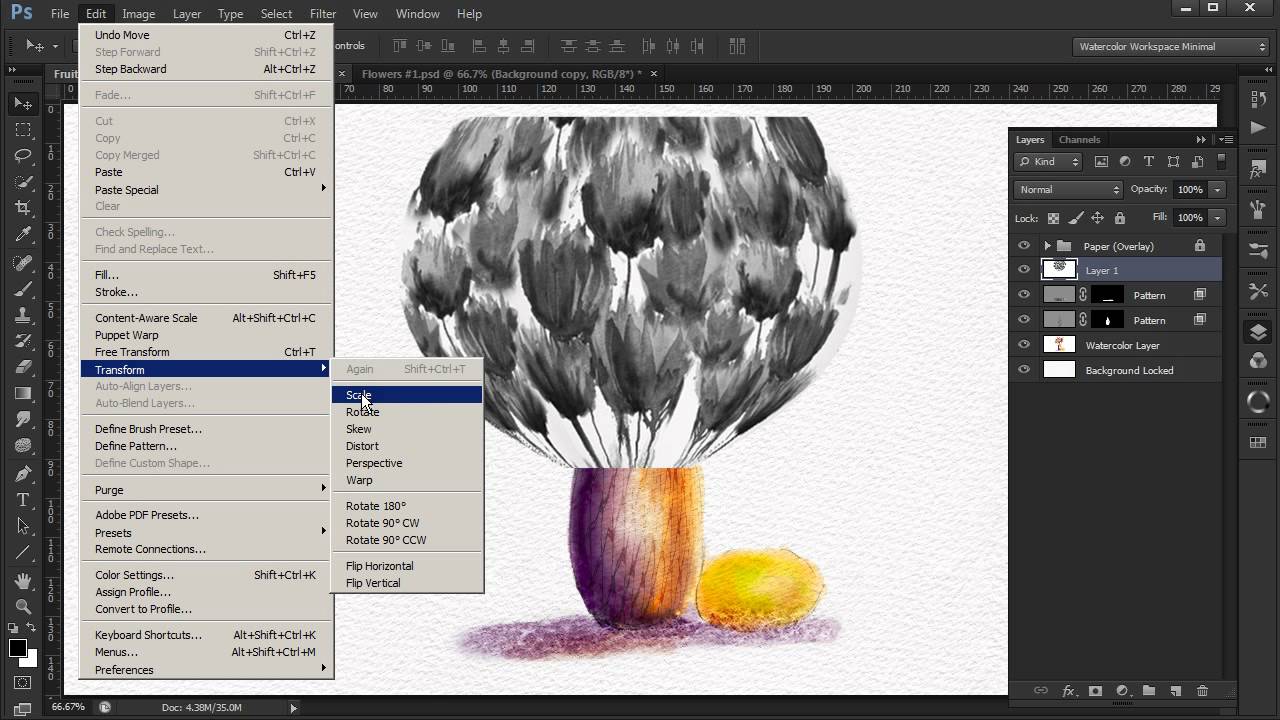Select the Eraser tool
This screenshot has width=1280, height=720.
tap(23, 367)
